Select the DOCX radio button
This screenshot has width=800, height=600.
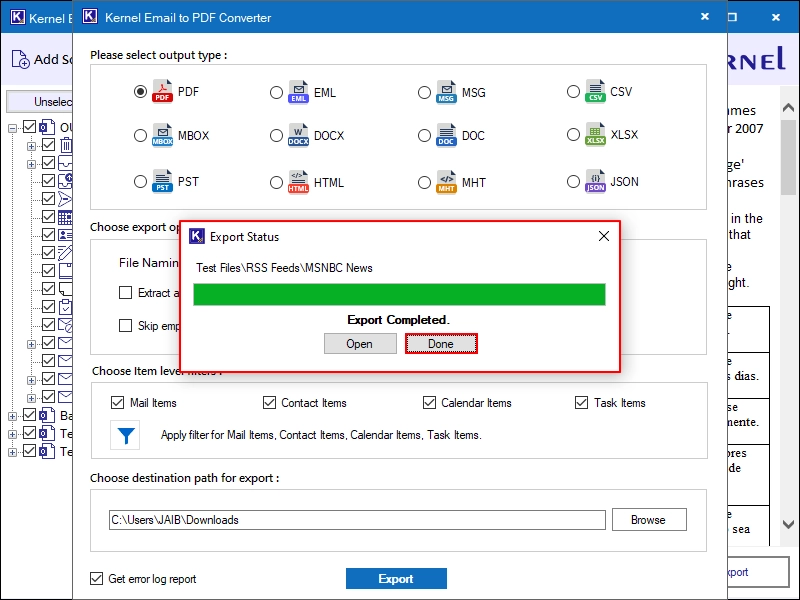276,135
